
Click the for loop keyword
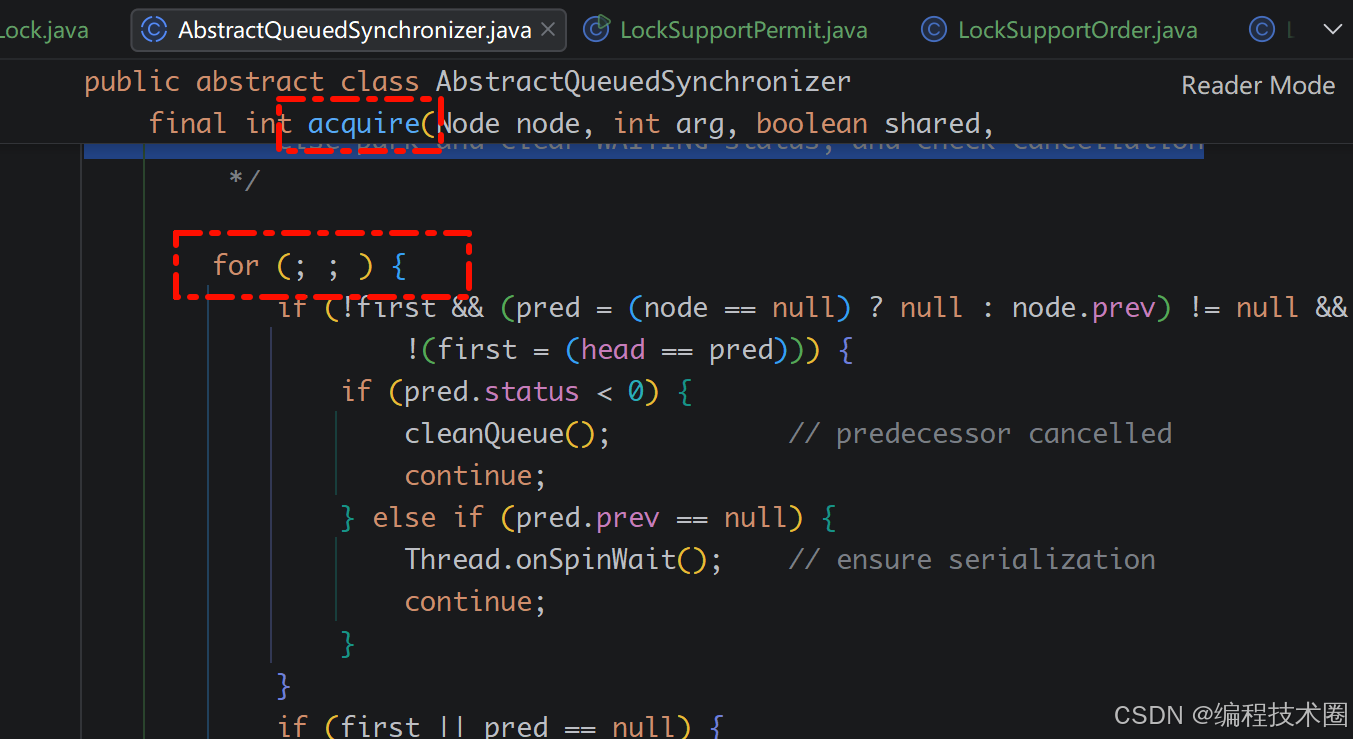[236, 265]
